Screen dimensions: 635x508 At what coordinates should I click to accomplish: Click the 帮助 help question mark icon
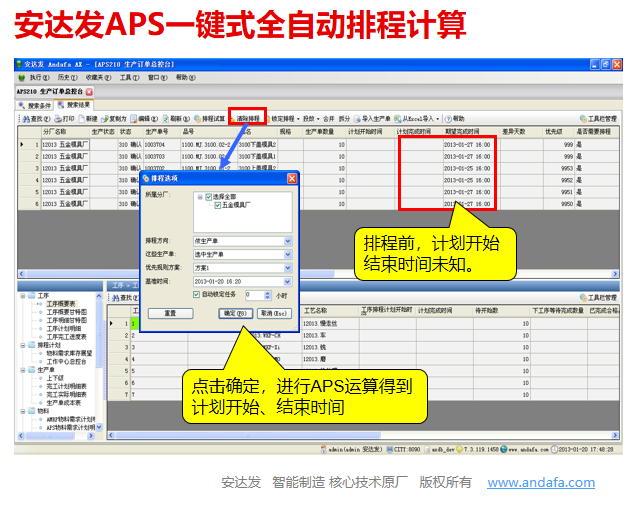click(x=448, y=119)
